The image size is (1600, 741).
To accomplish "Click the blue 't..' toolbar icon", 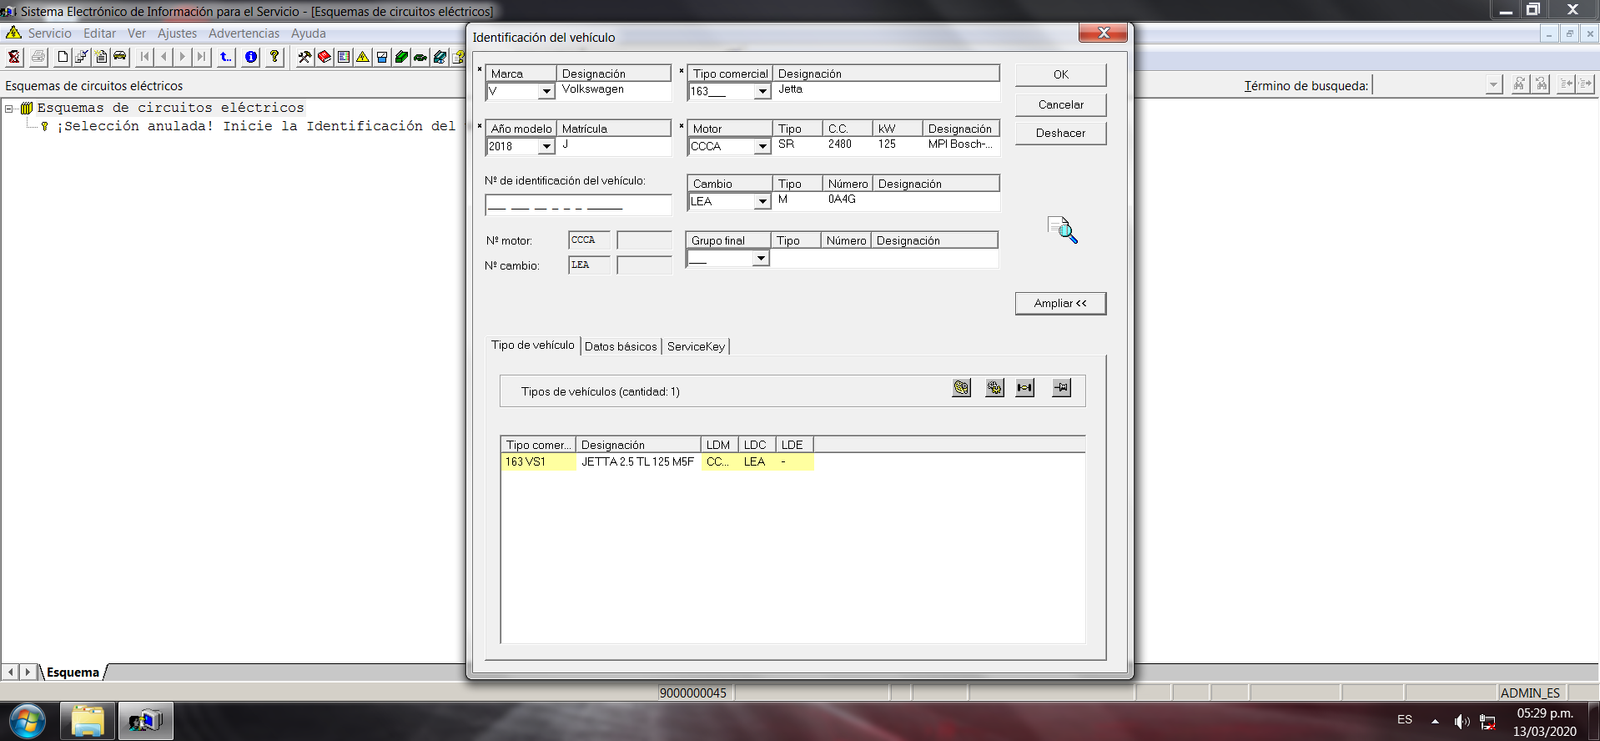I will (226, 57).
